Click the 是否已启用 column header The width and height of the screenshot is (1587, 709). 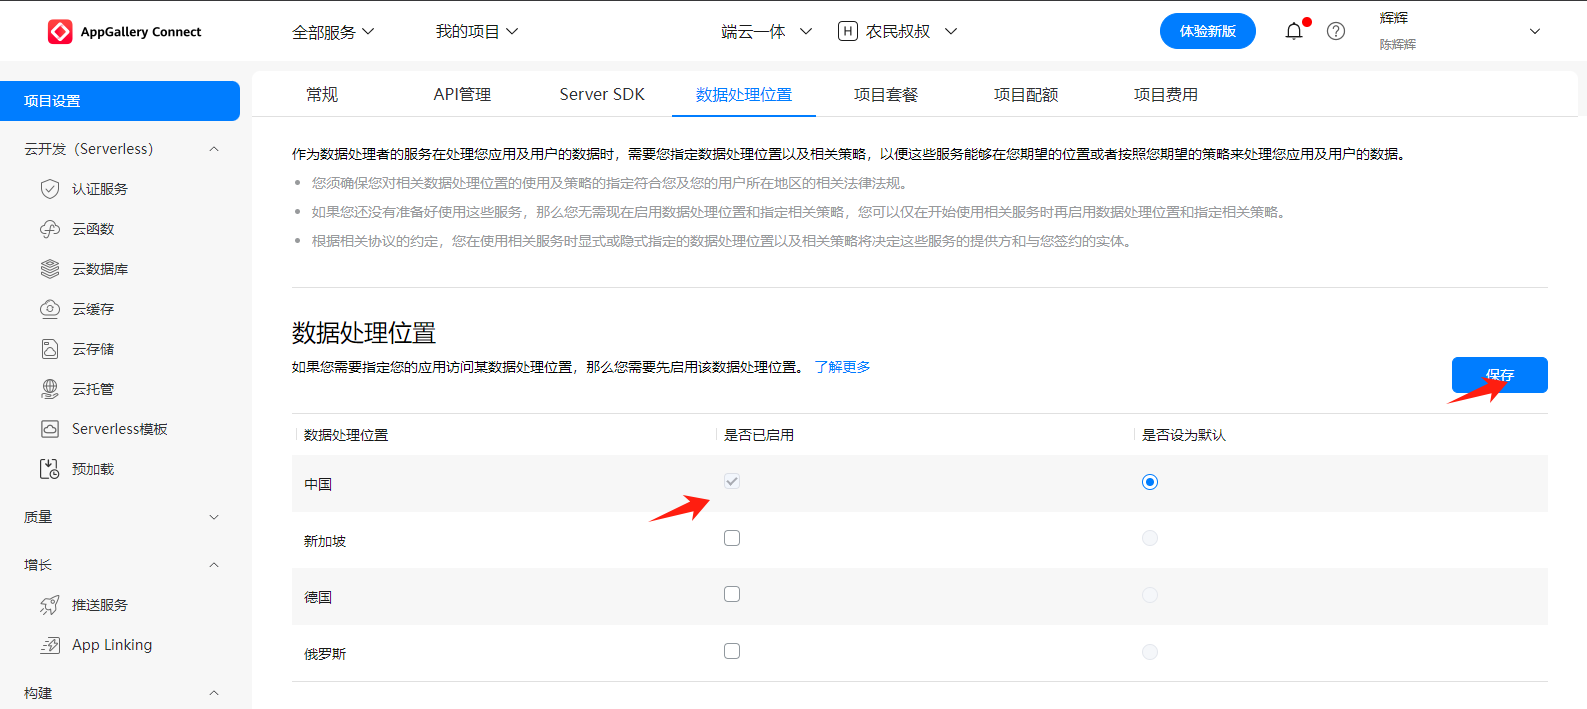tap(759, 435)
